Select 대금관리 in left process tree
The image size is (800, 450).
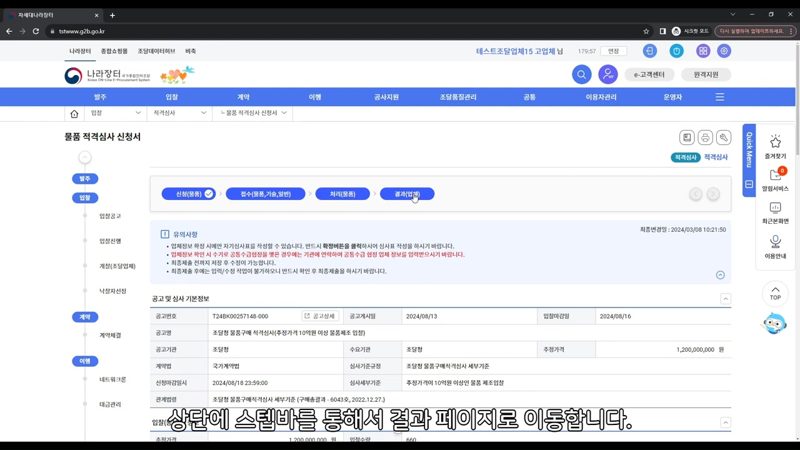[x=110, y=405]
